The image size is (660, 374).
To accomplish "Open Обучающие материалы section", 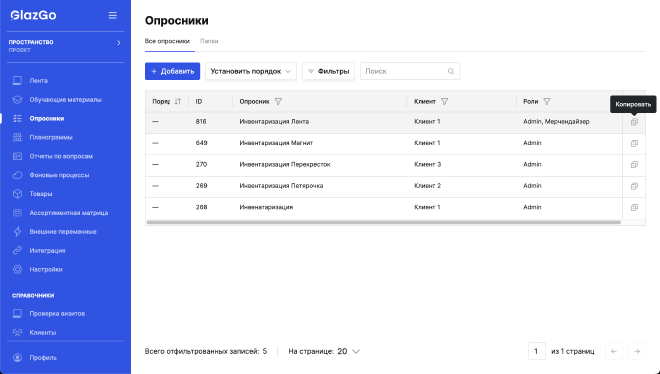I will (x=65, y=100).
